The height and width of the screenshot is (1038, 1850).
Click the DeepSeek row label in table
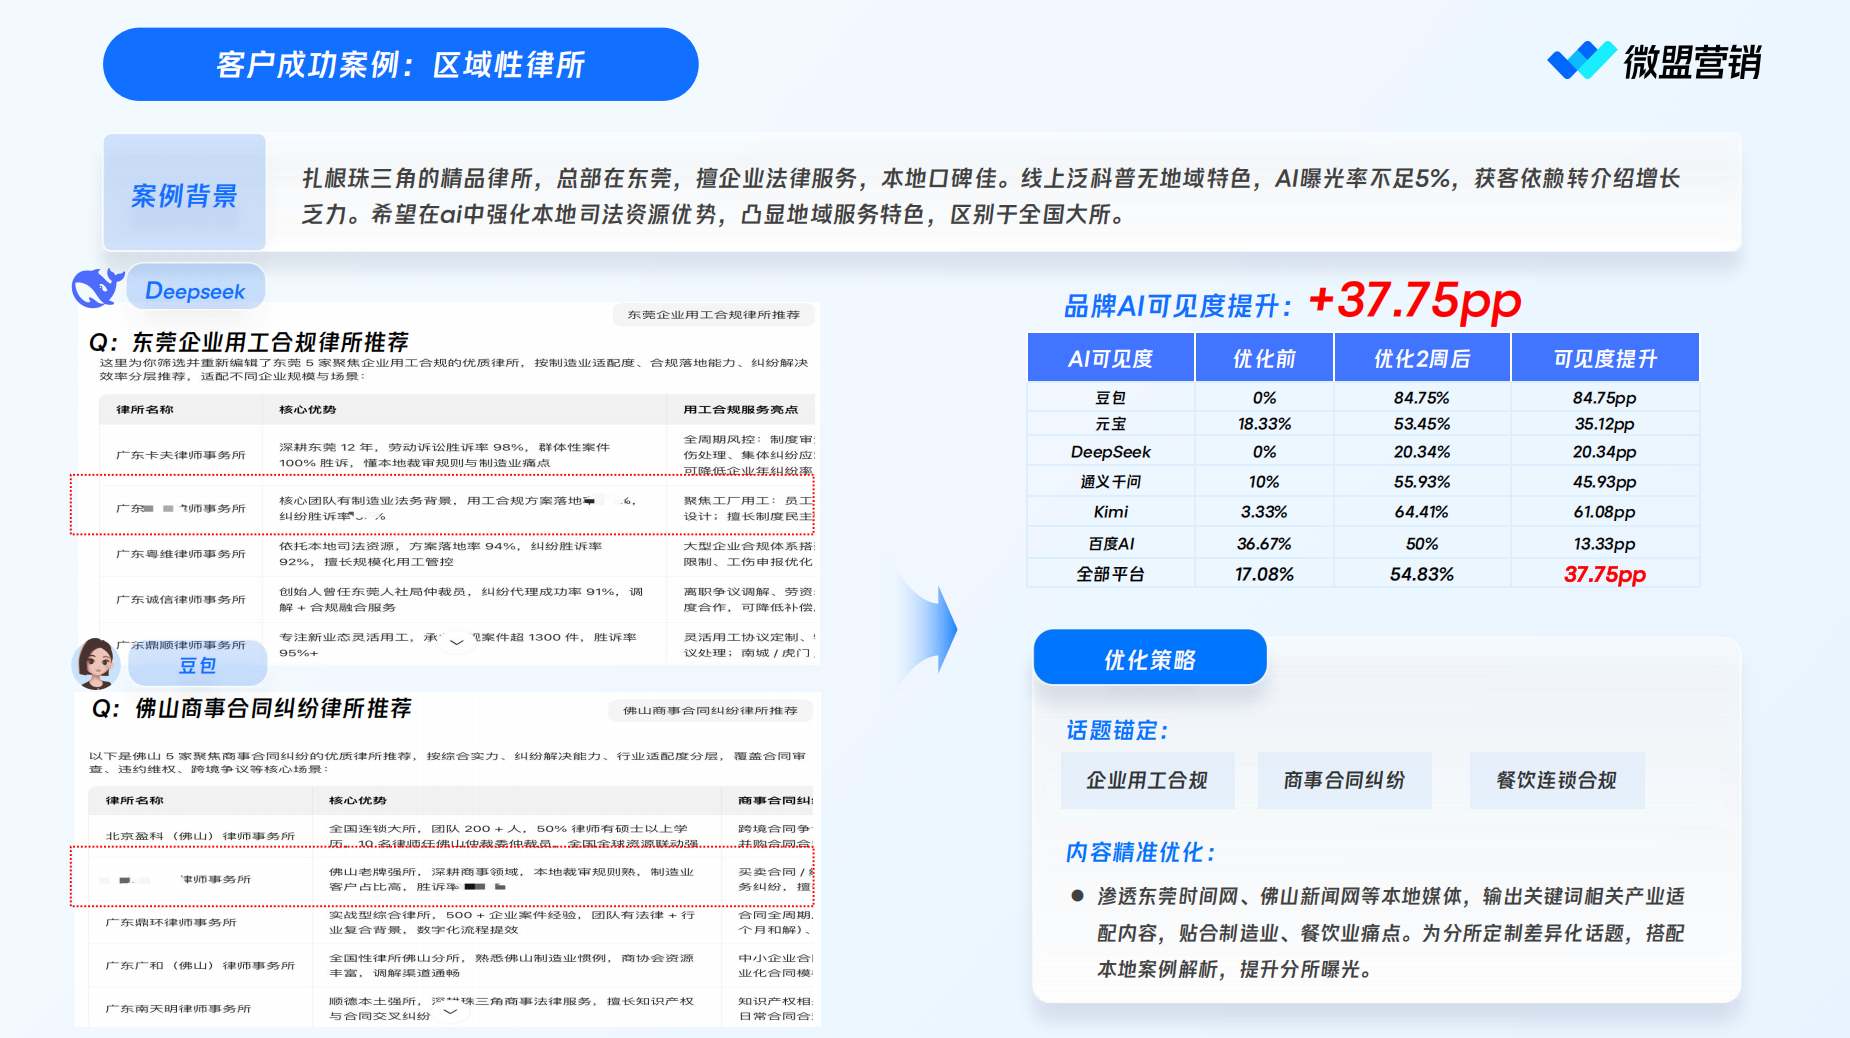click(x=1110, y=452)
